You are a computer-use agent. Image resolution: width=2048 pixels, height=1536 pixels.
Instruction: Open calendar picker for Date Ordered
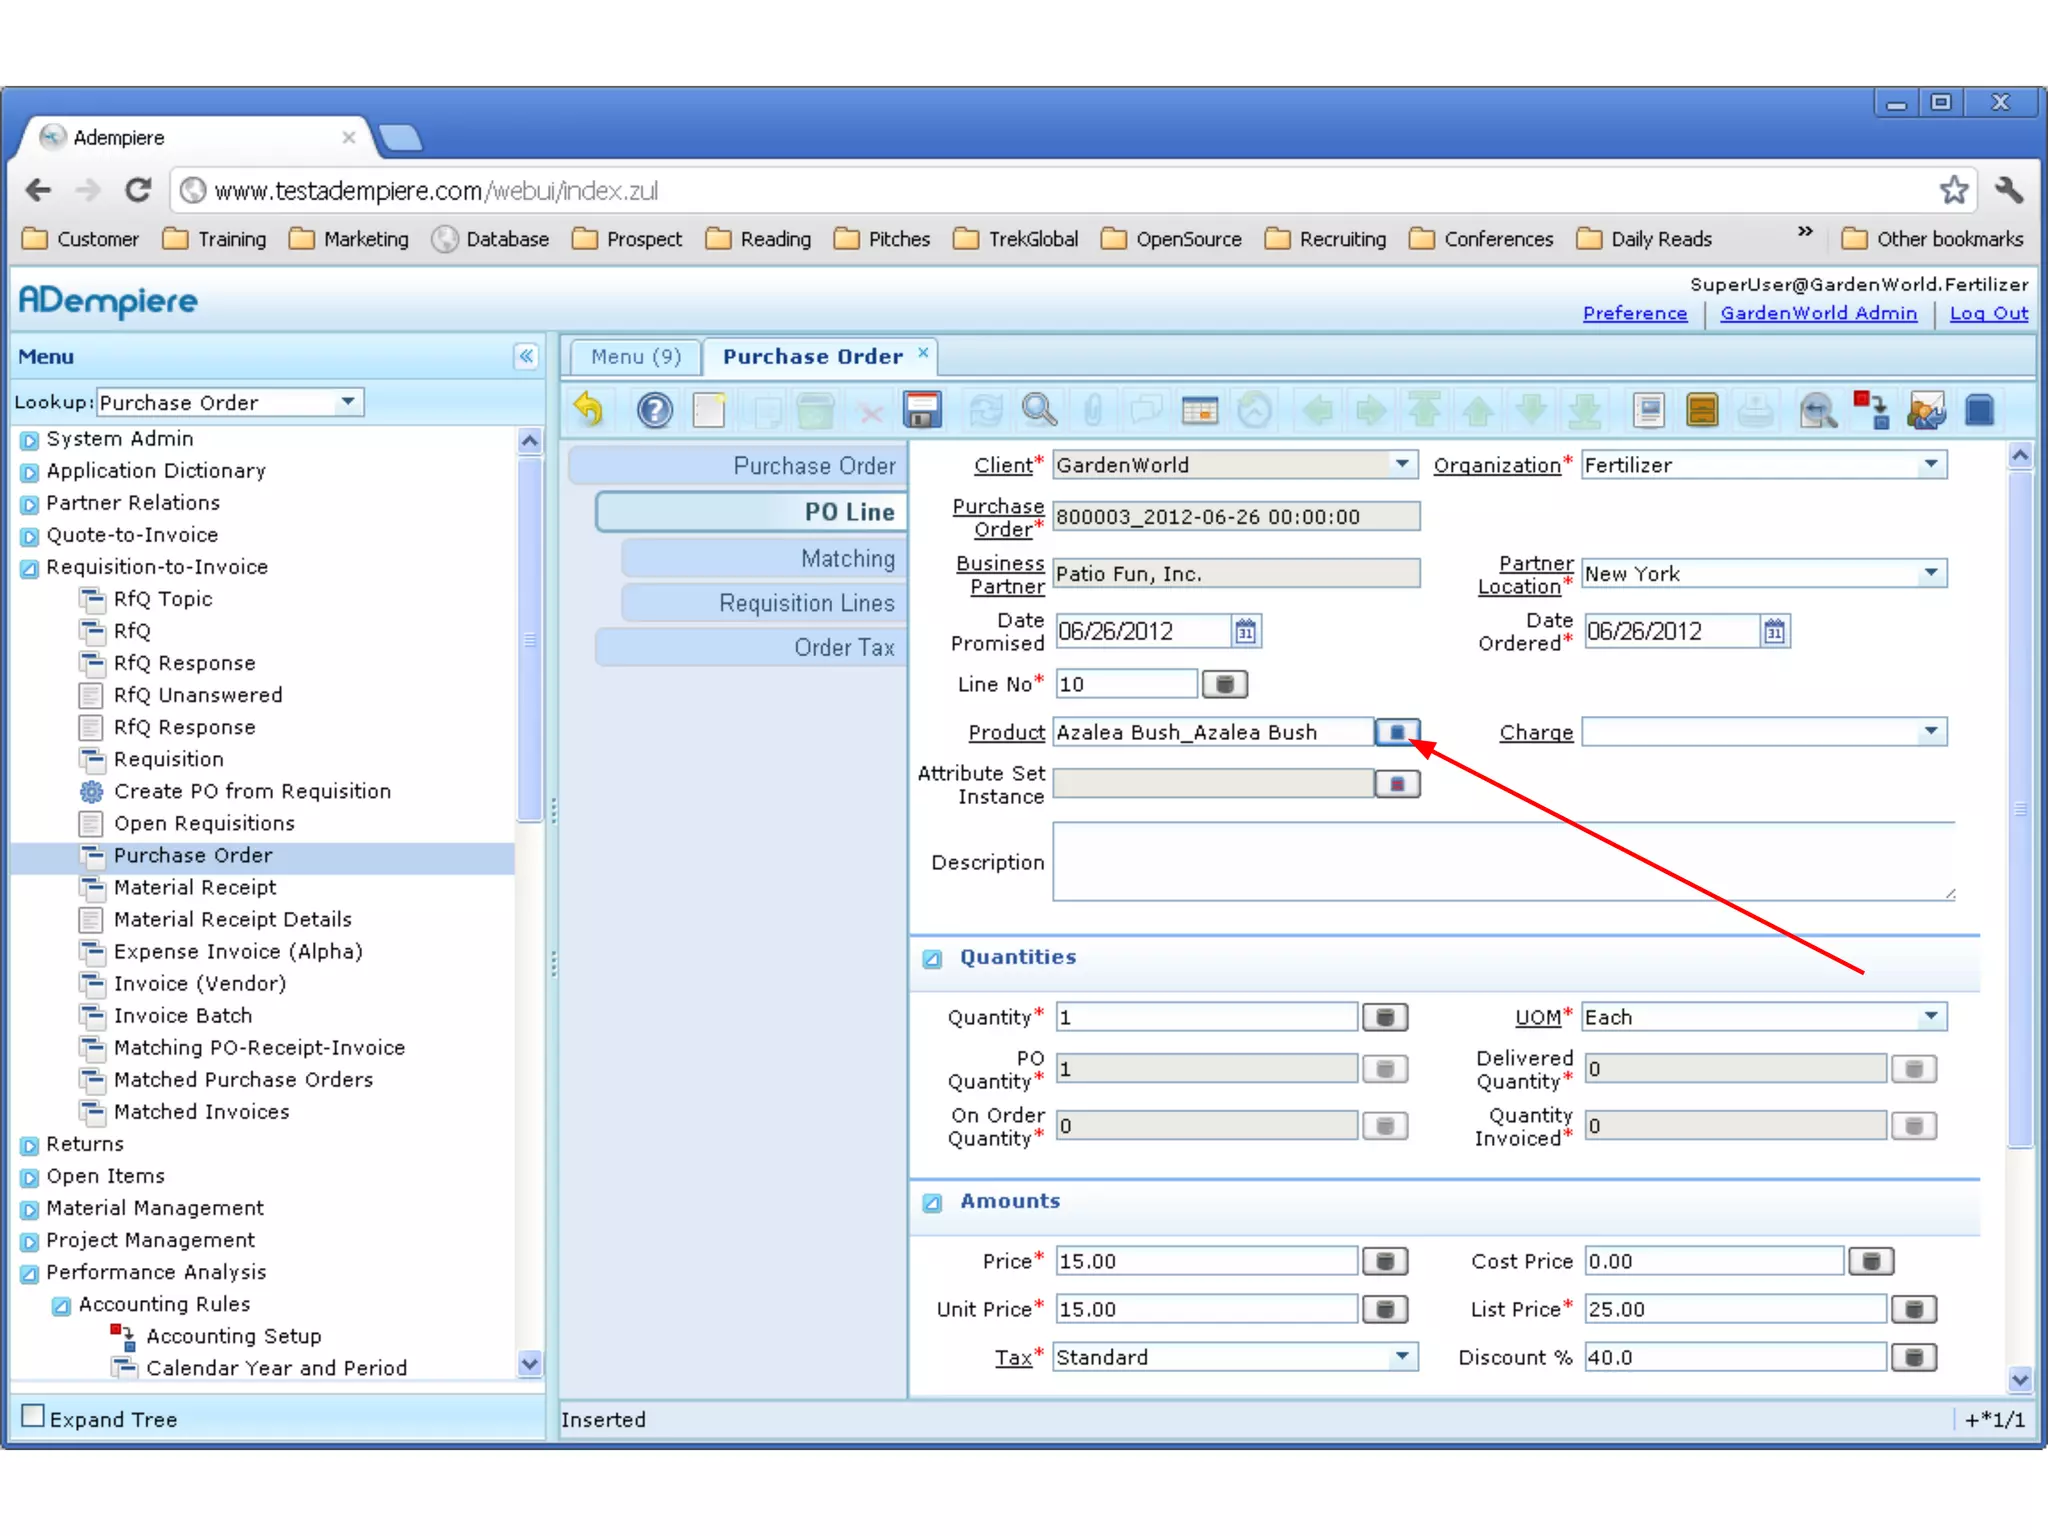(x=1774, y=631)
